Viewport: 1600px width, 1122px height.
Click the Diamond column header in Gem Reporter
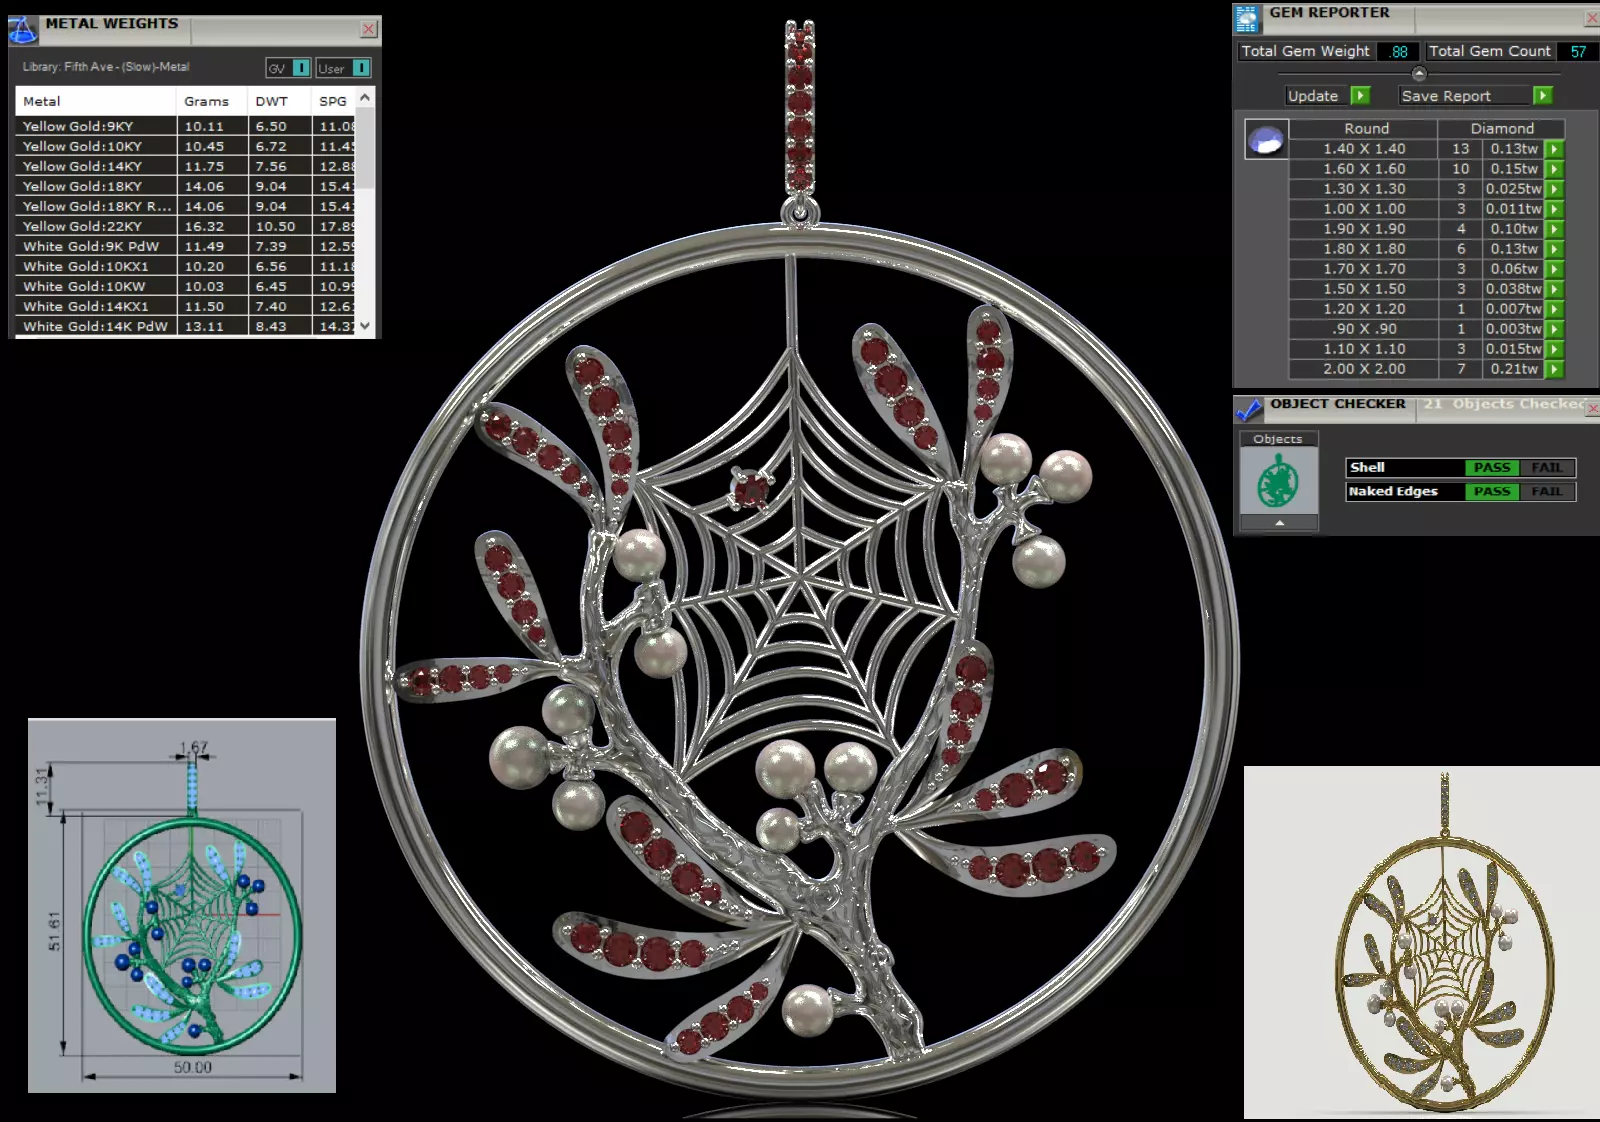[x=1502, y=128]
